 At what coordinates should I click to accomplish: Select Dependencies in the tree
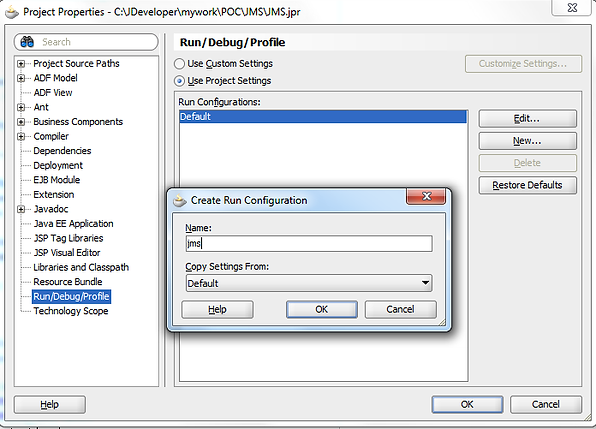click(62, 151)
